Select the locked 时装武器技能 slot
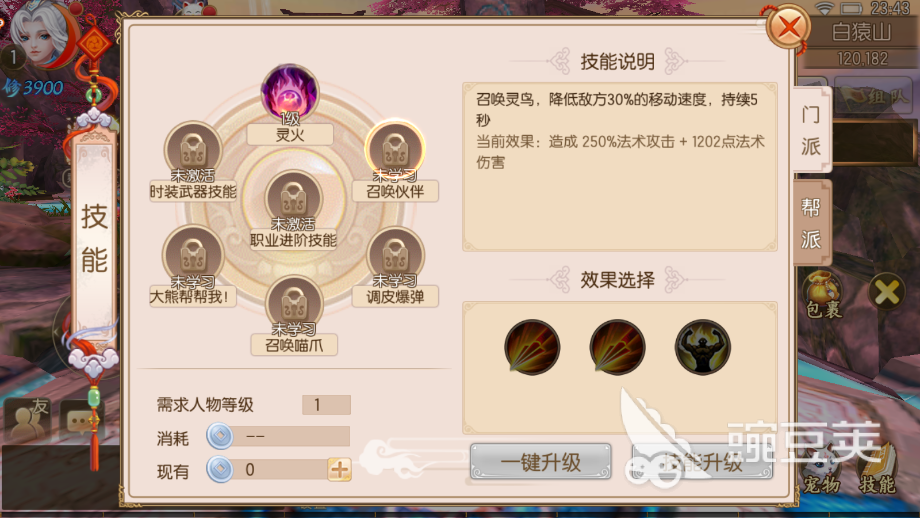 click(x=193, y=149)
